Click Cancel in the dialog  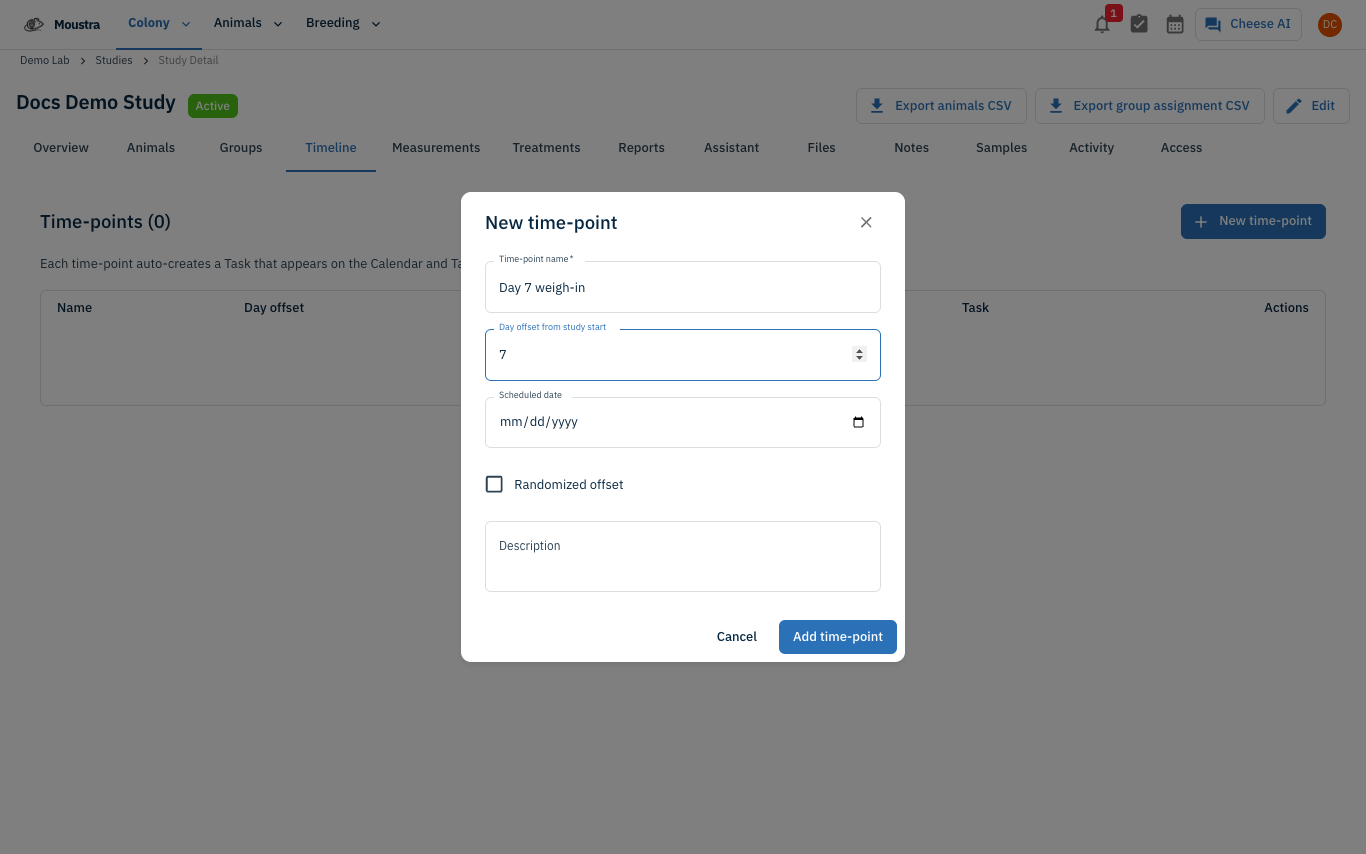pos(737,637)
